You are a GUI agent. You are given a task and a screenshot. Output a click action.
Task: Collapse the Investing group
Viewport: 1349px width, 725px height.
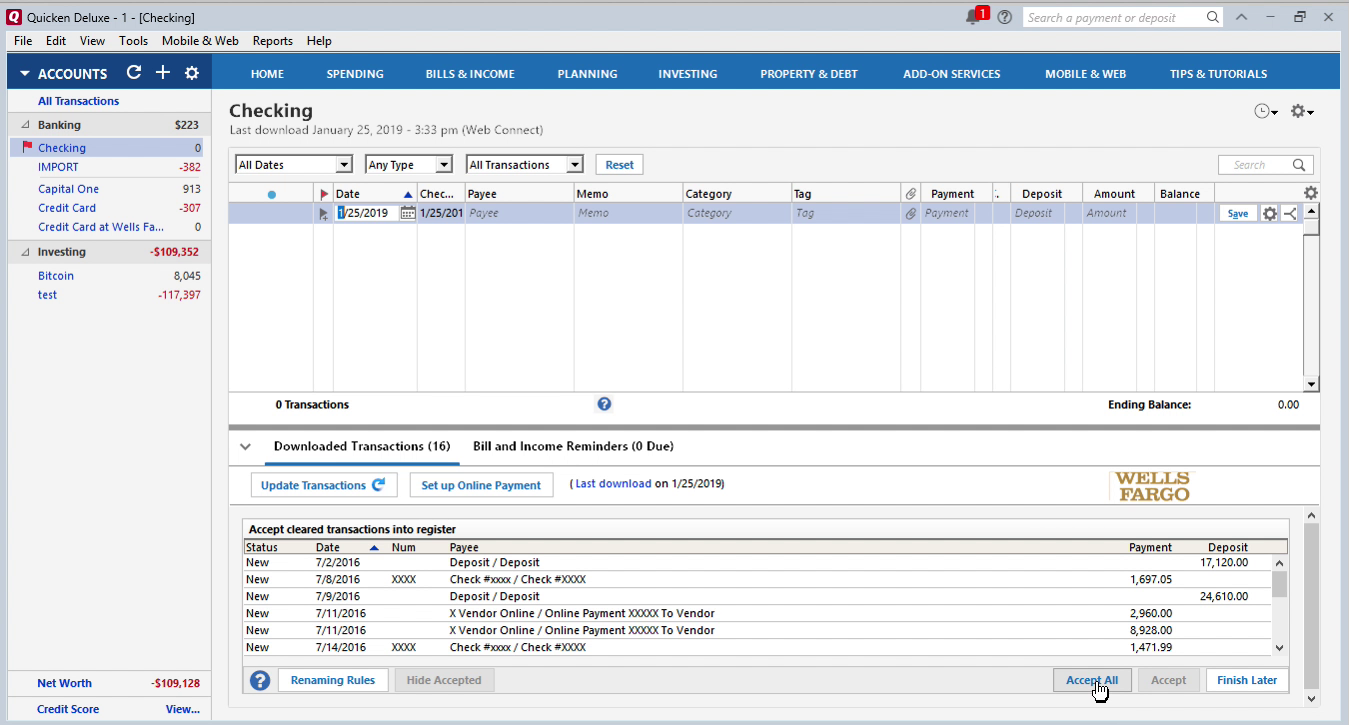tap(25, 252)
